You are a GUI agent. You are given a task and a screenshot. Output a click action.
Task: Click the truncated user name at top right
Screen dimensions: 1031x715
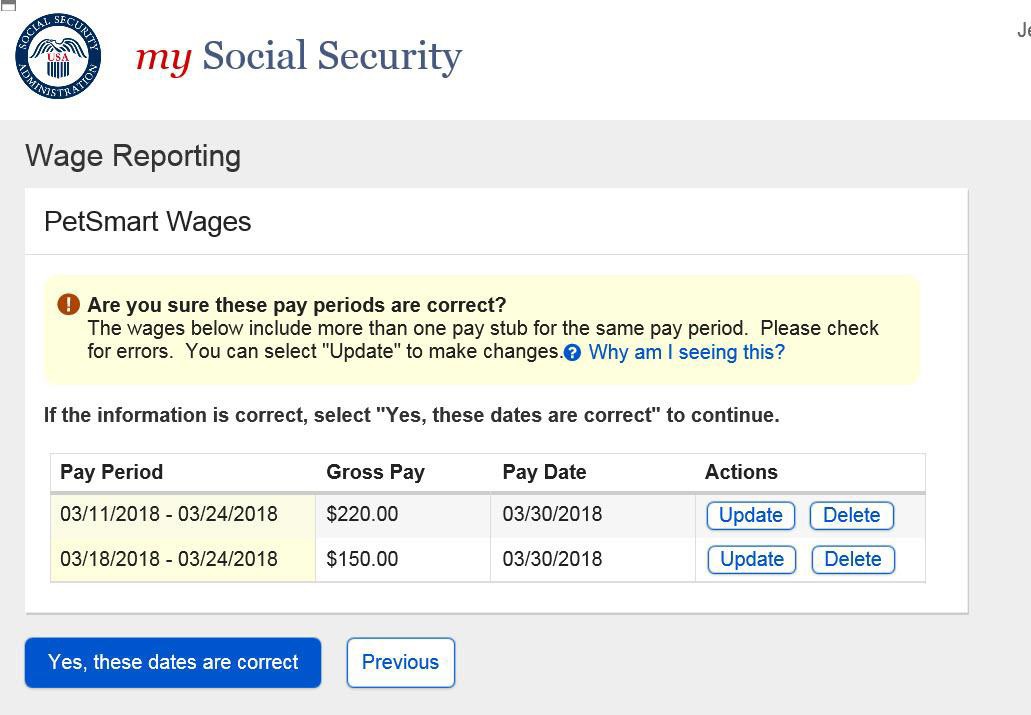1023,31
